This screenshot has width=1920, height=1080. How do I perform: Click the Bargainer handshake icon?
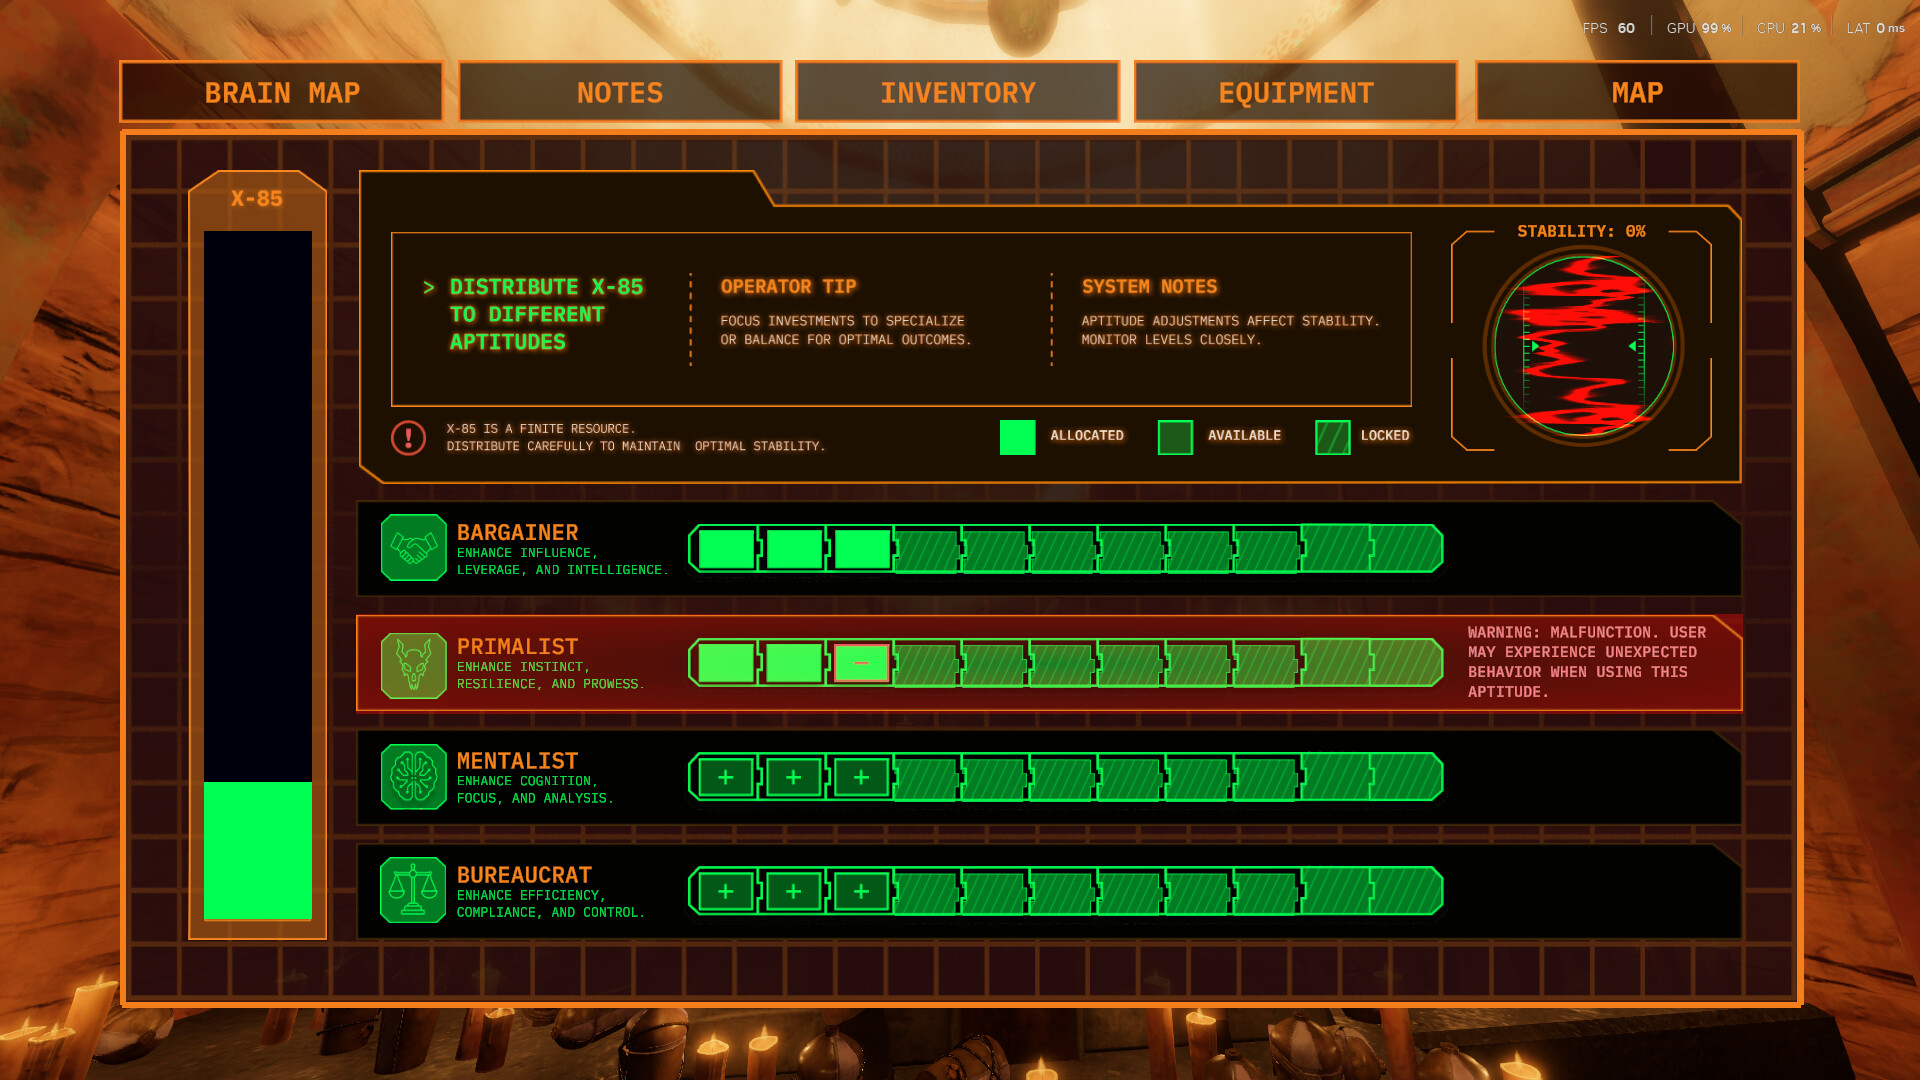(413, 547)
